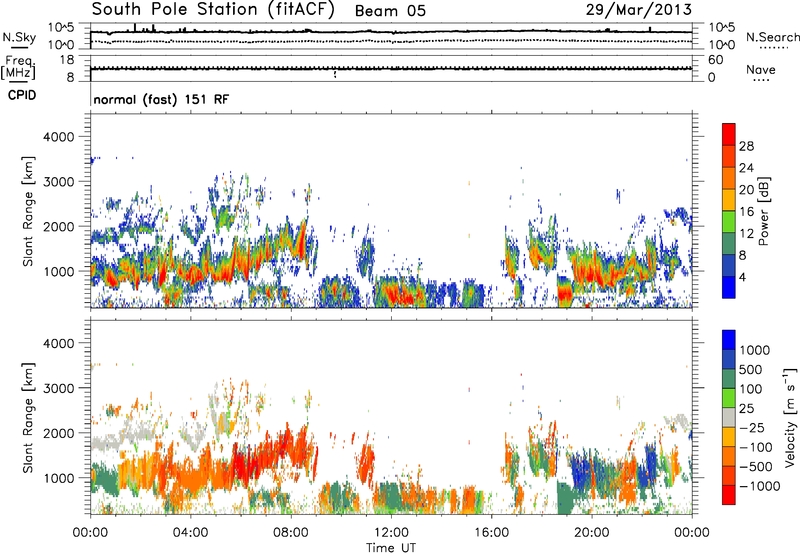This screenshot has width=800, height=554.
Task: Click the '4' label on Power scale
Action: [742, 277]
